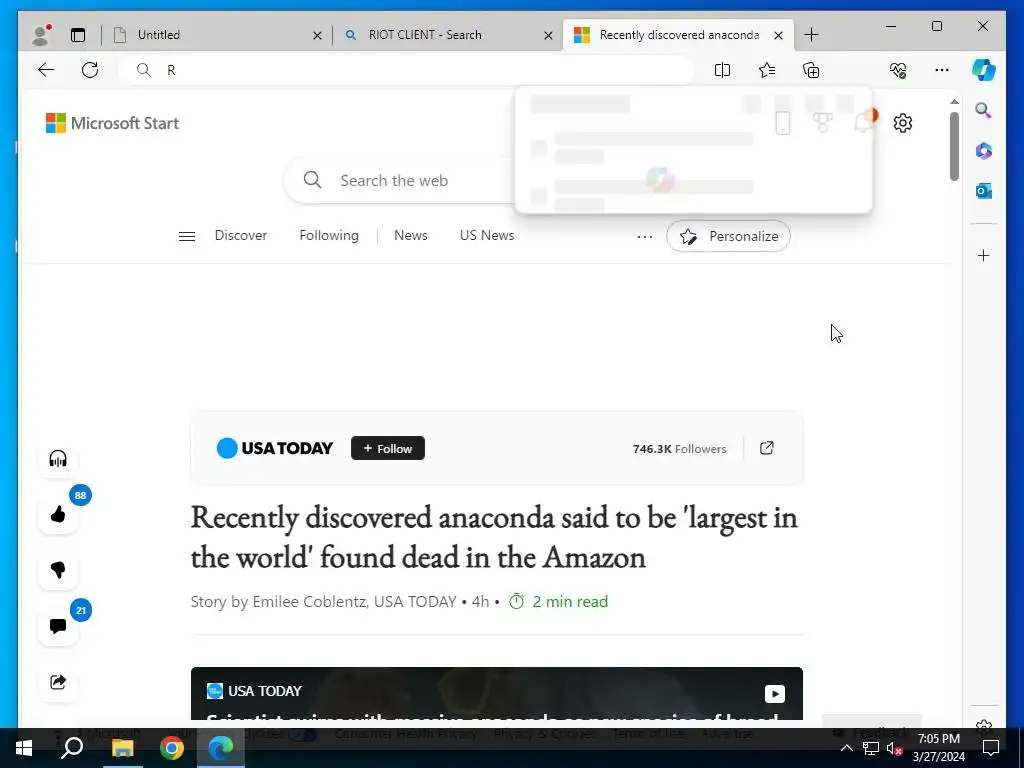The width and height of the screenshot is (1024, 768).
Task: Close the Untitled tab
Action: pos(317,35)
